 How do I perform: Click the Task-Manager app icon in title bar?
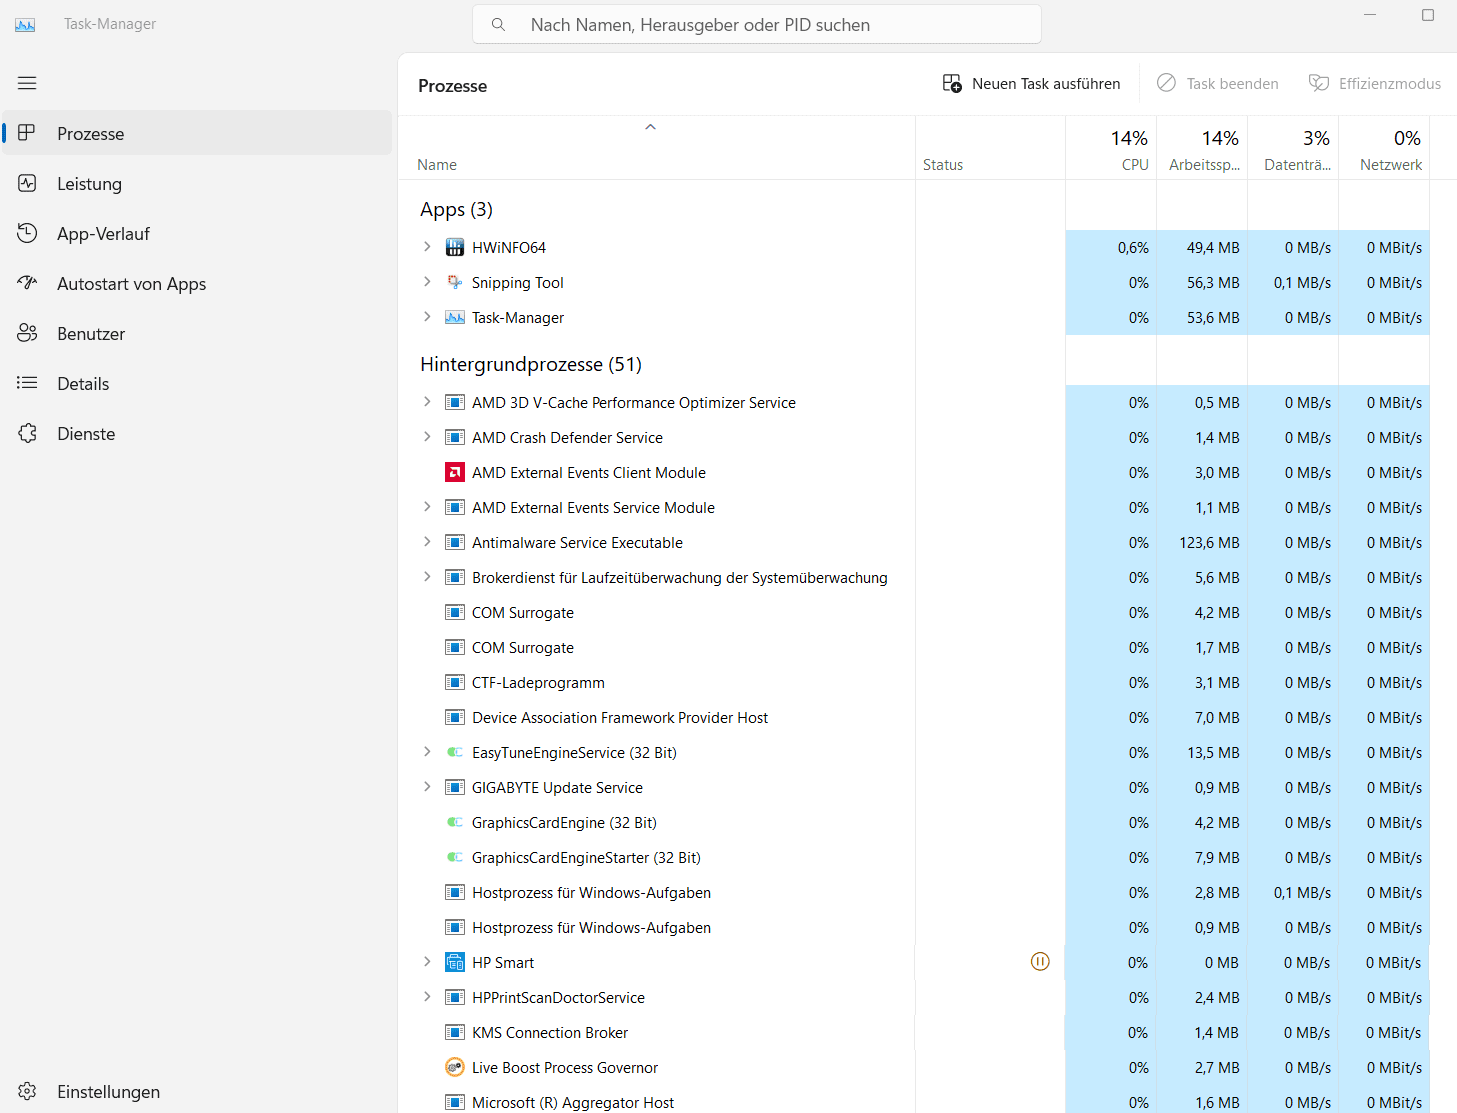coord(25,24)
